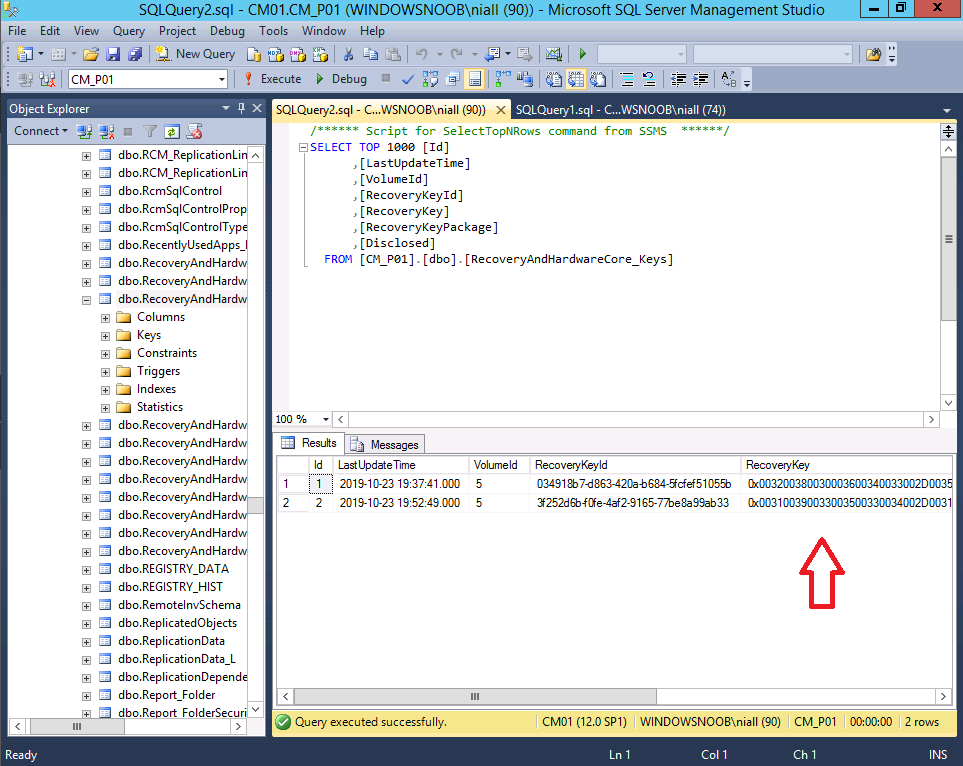This screenshot has height=766, width=963.
Task: Click the New Project toolbar icon
Action: point(25,54)
